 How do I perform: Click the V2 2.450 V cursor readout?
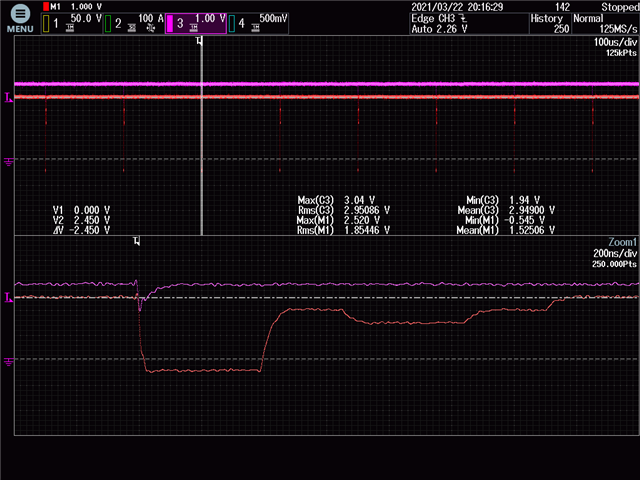pyautogui.click(x=81, y=220)
